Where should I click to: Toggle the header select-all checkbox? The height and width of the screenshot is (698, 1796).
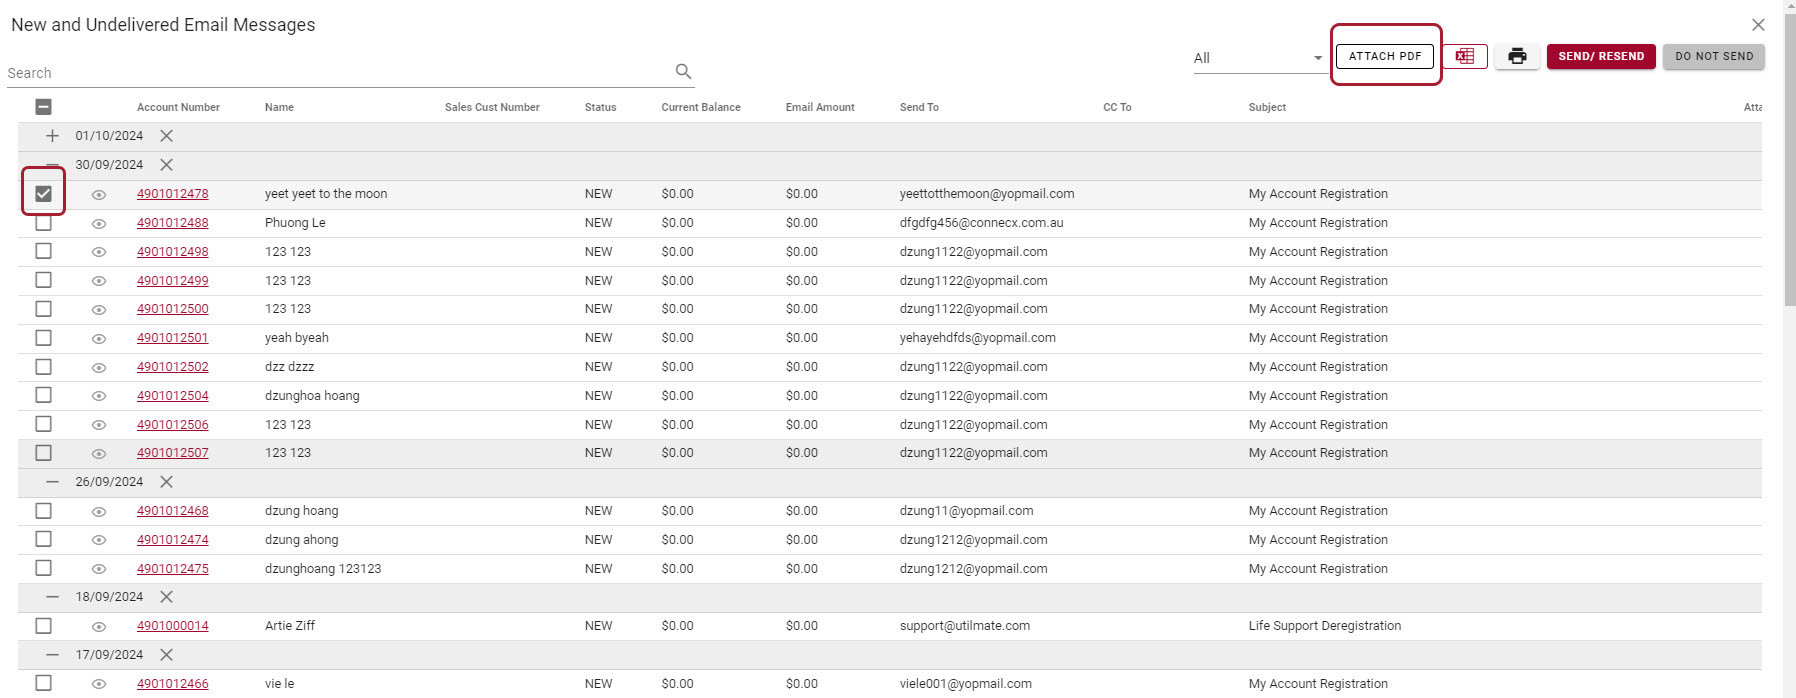43,107
